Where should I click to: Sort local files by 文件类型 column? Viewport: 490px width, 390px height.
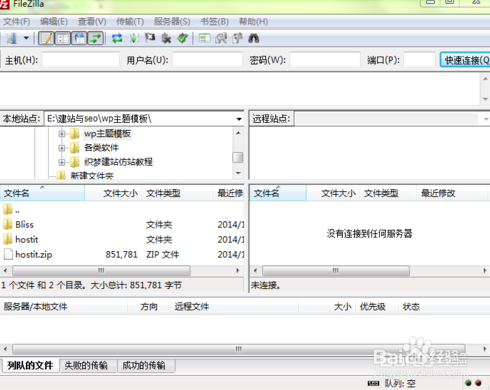coord(177,193)
